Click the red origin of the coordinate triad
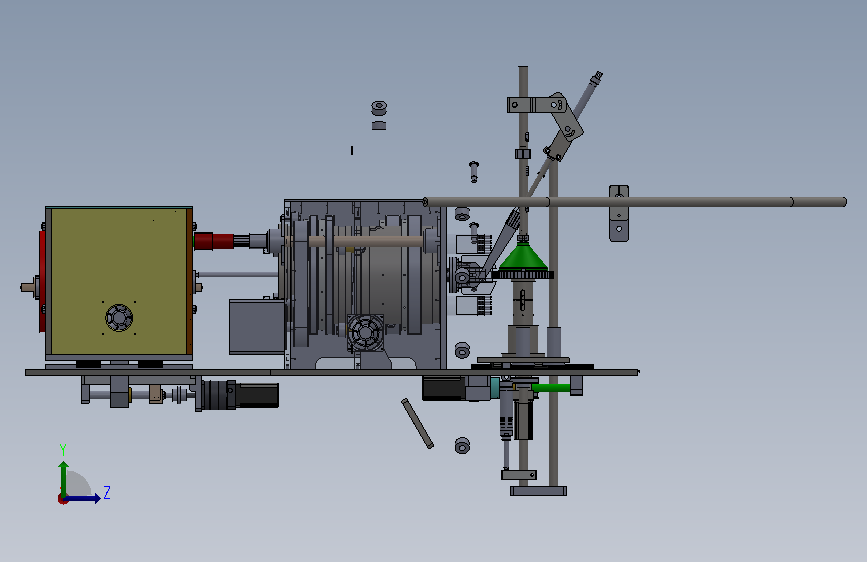This screenshot has width=867, height=562. point(62,499)
